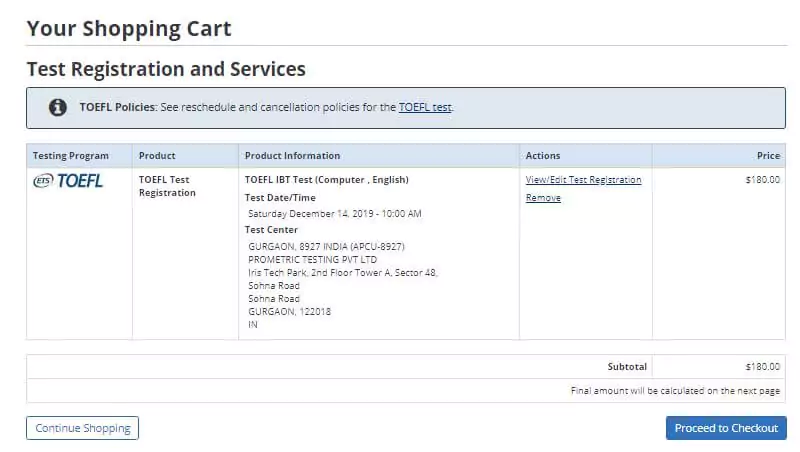Click the info icon in the policies banner
800x452 pixels.
click(x=59, y=107)
